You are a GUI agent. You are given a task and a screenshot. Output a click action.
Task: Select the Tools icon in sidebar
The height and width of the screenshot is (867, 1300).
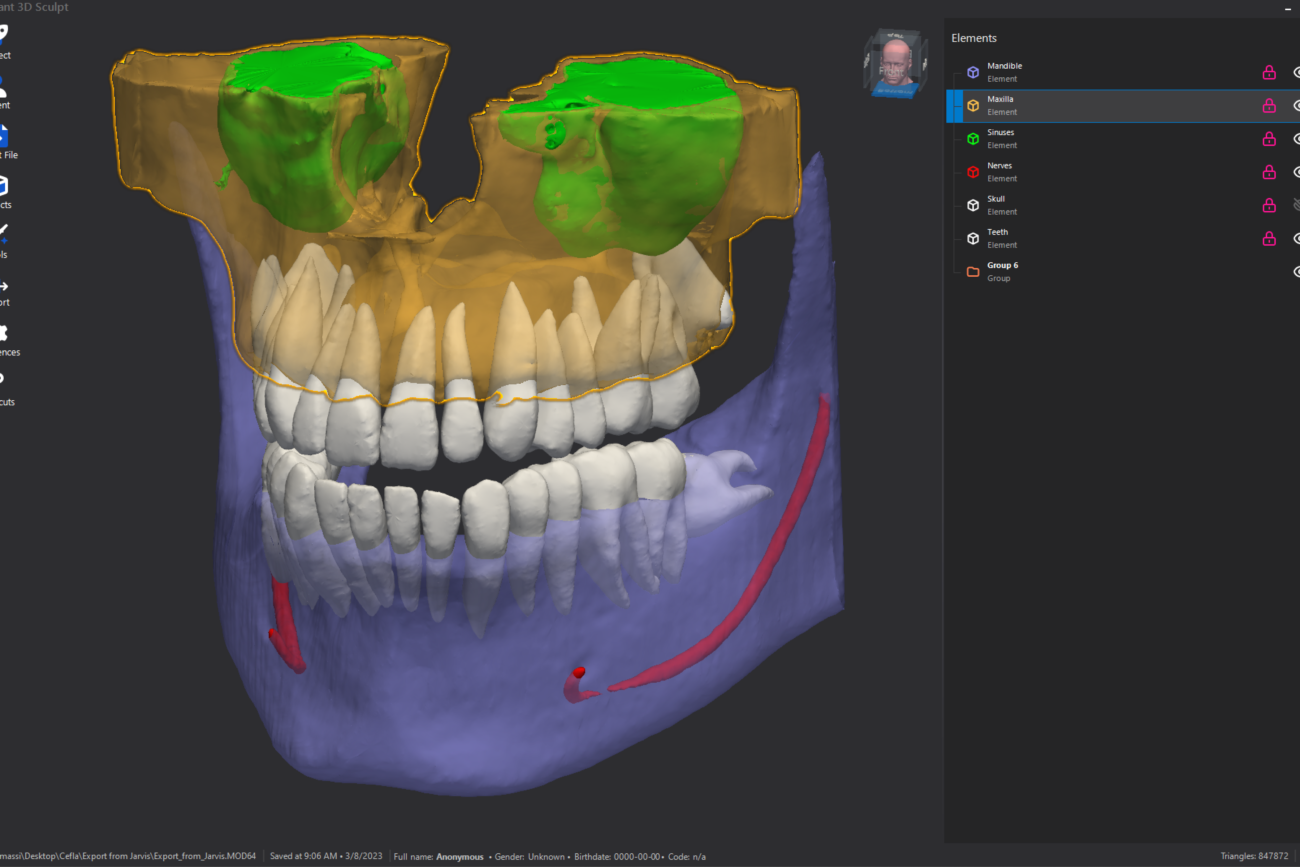[x=4, y=235]
